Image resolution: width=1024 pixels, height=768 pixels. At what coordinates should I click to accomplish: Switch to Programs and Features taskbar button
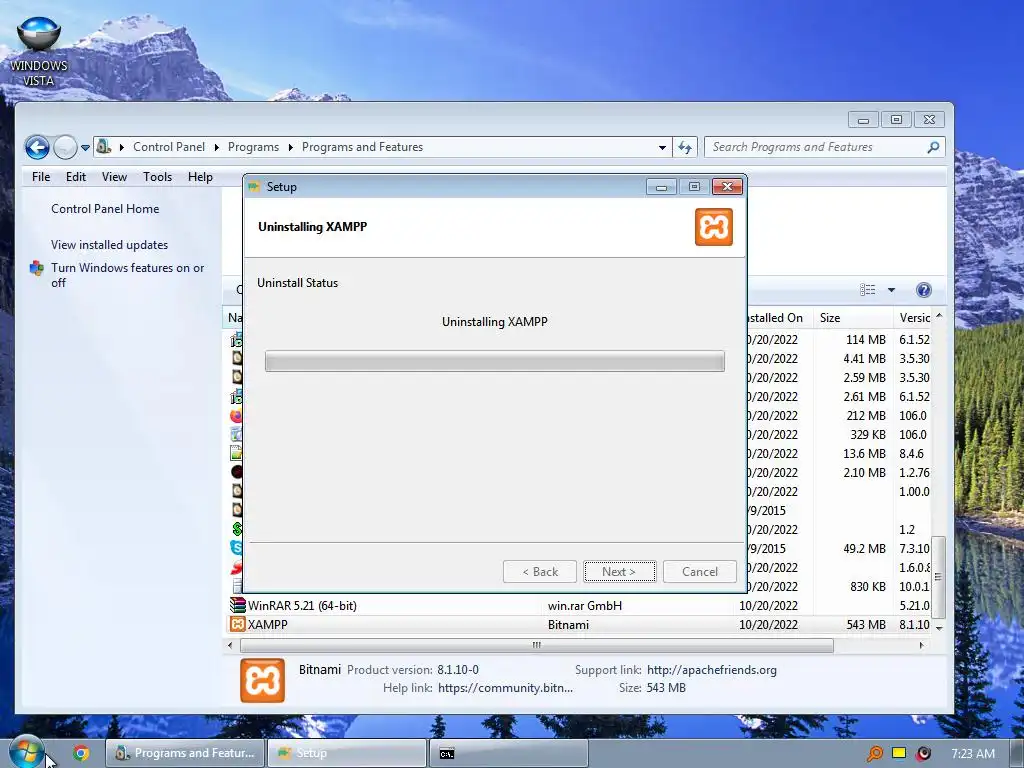[185, 754]
